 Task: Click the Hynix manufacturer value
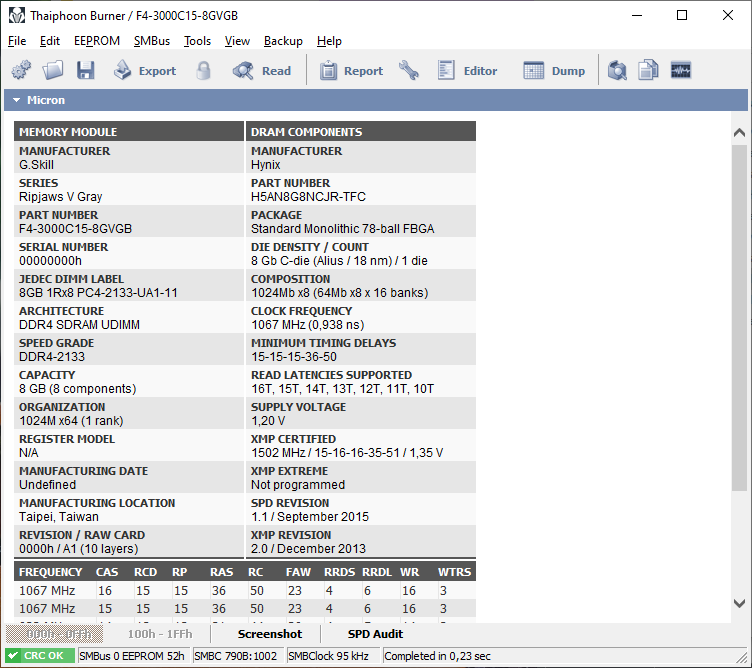[x=266, y=165]
